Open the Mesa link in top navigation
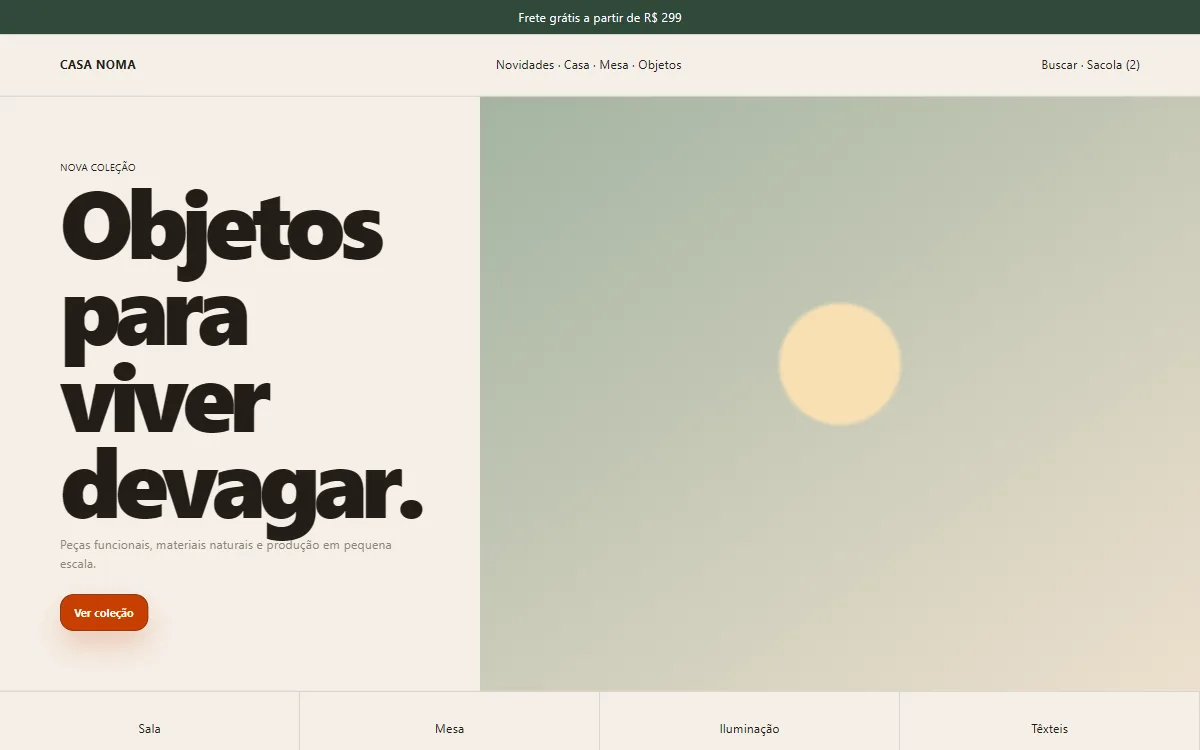1200x750 pixels. pos(614,65)
